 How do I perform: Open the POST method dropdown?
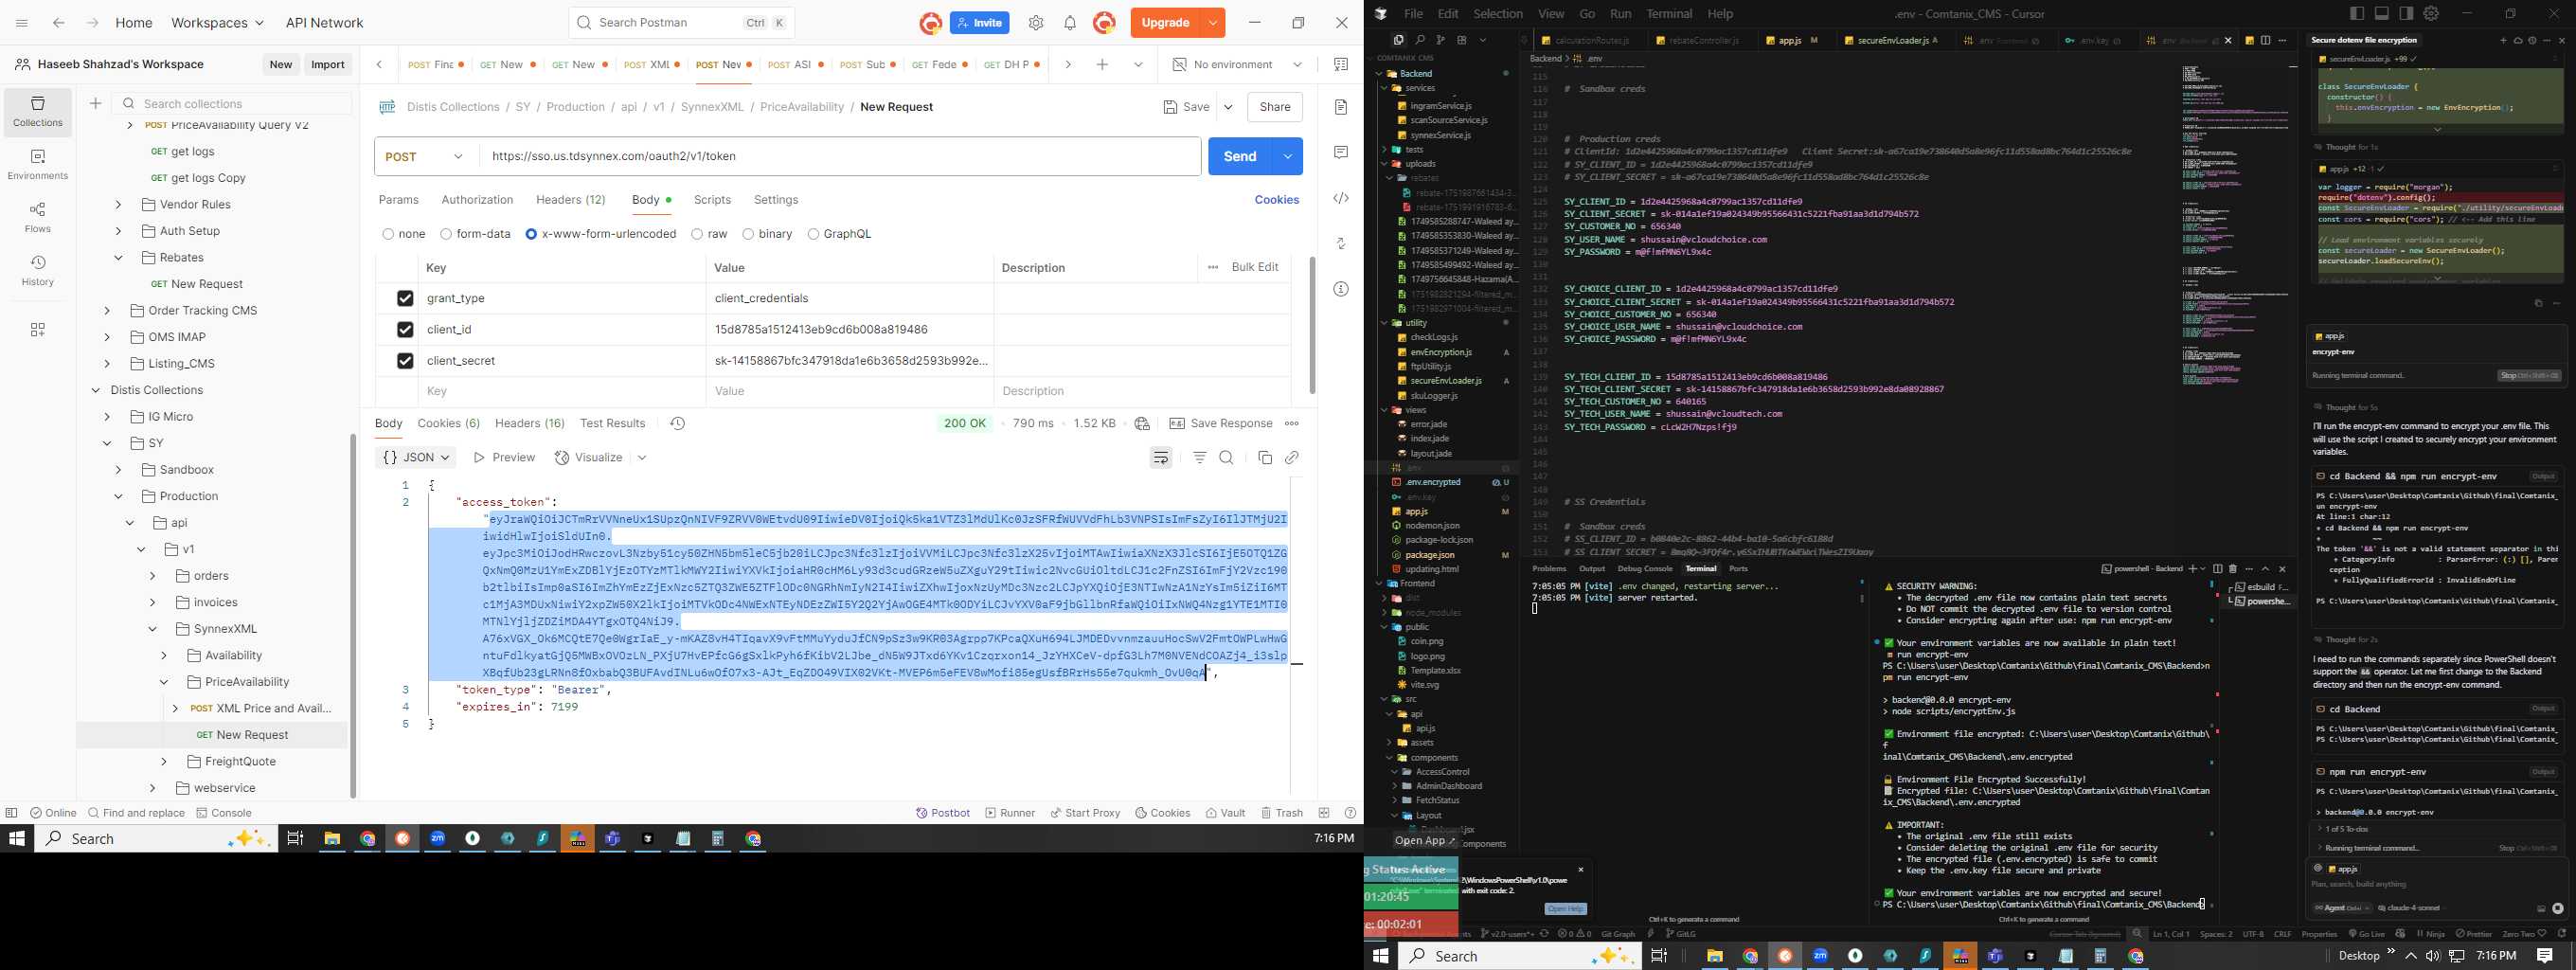point(426,156)
